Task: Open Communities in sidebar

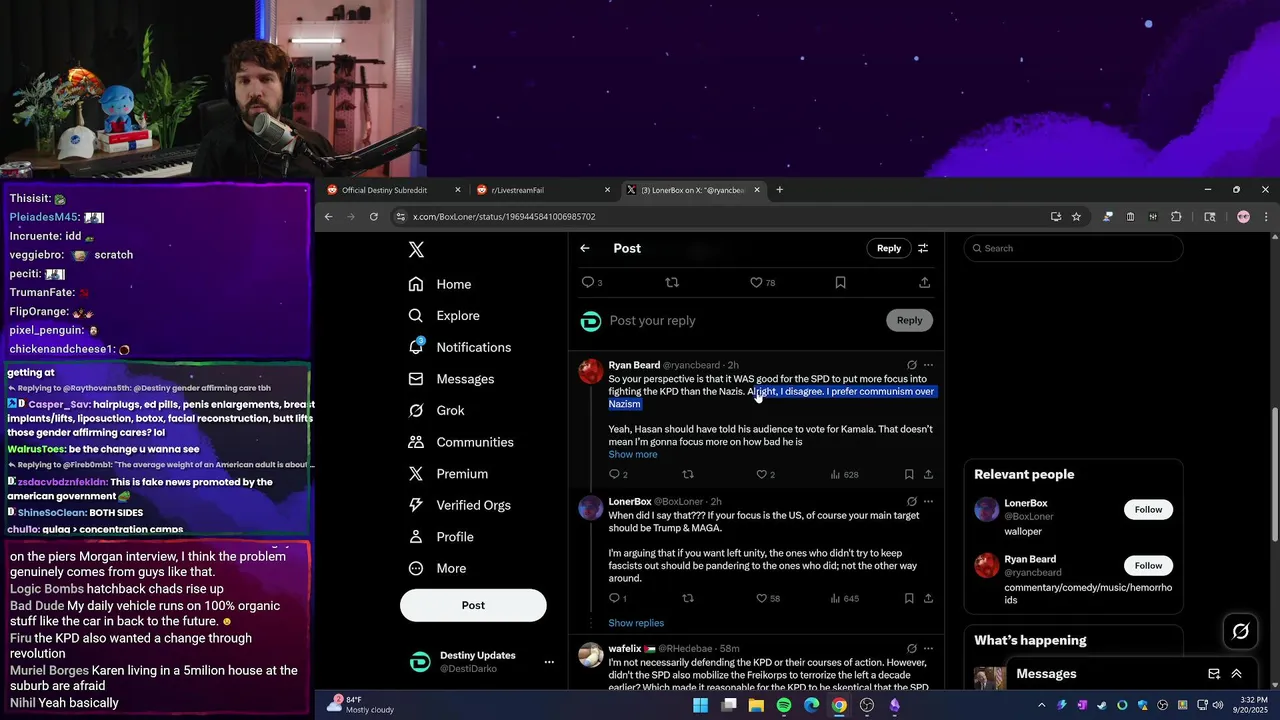Action: [x=461, y=442]
